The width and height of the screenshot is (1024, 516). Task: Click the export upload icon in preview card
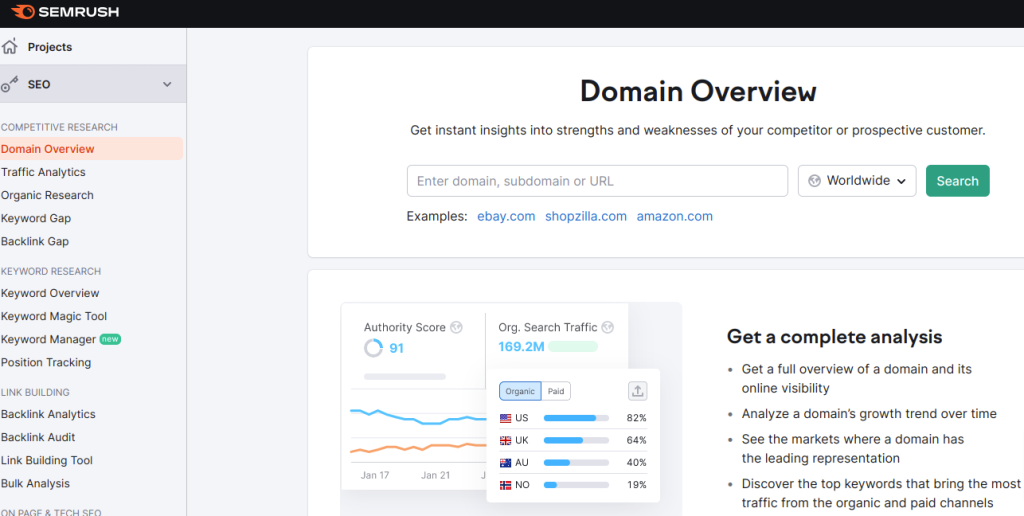637,391
